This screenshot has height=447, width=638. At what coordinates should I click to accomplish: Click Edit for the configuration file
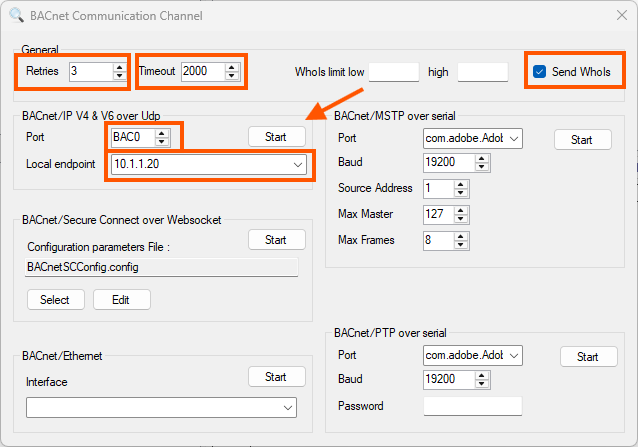click(x=122, y=300)
